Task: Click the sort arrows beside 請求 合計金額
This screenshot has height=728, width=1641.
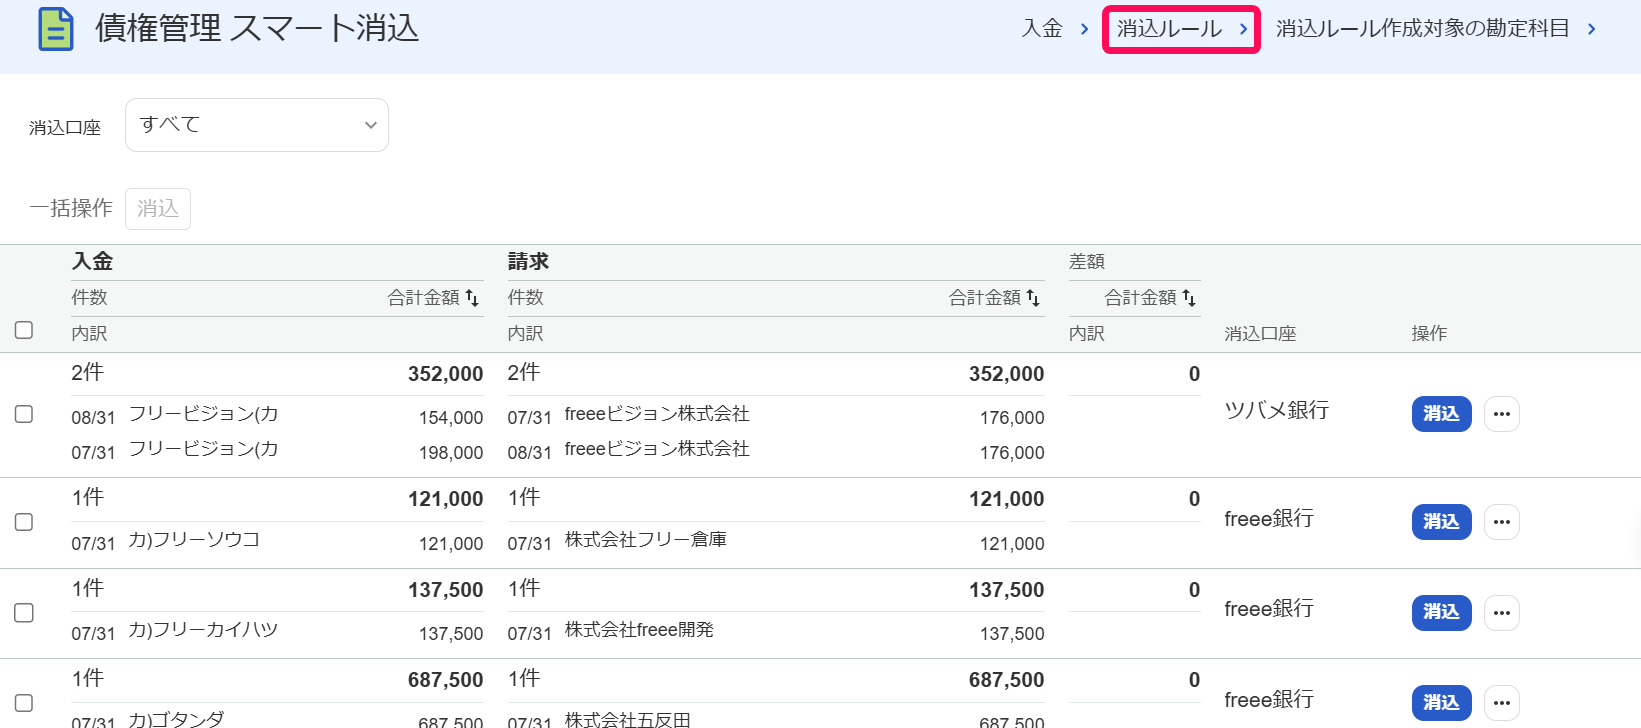Action: tap(1033, 298)
